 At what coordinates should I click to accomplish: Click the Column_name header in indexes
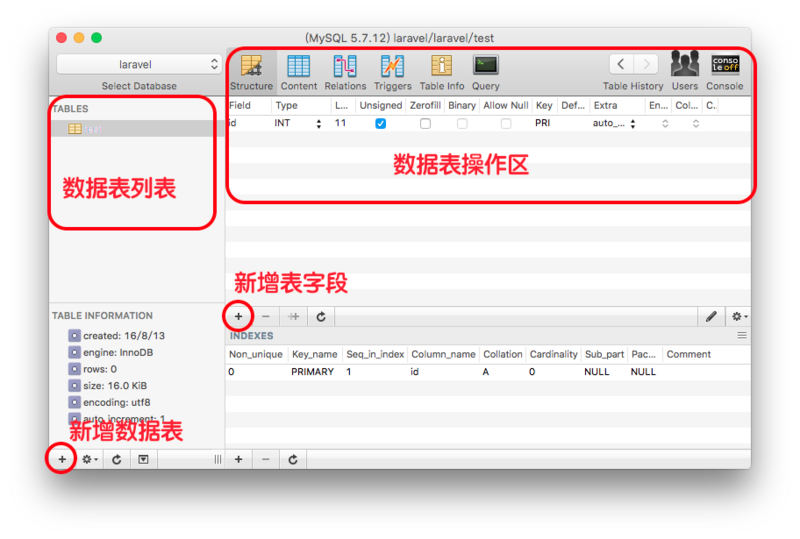coord(443,354)
